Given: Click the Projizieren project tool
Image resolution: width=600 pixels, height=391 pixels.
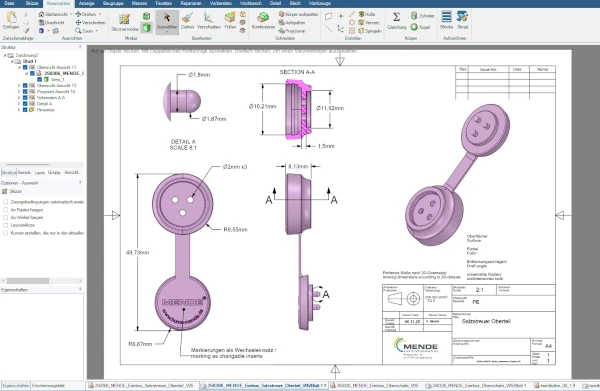Looking at the screenshot, I should pyautogui.click(x=292, y=31).
